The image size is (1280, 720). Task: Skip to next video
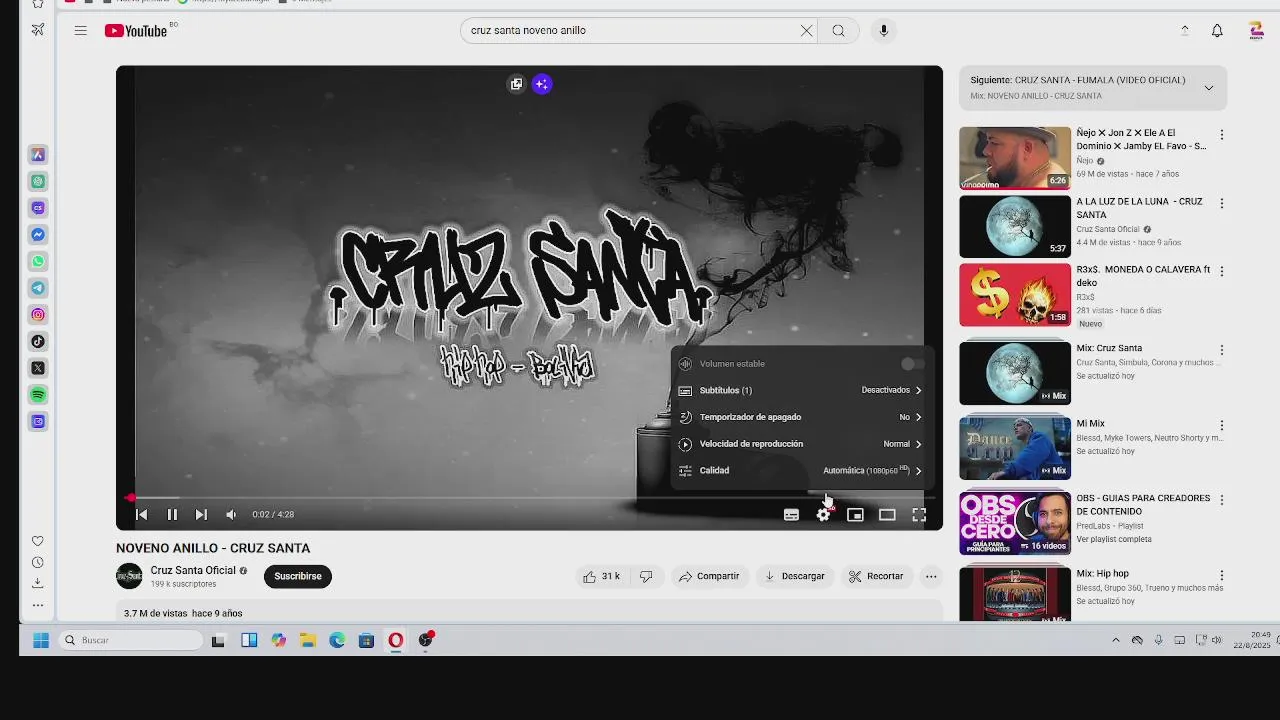click(x=201, y=514)
